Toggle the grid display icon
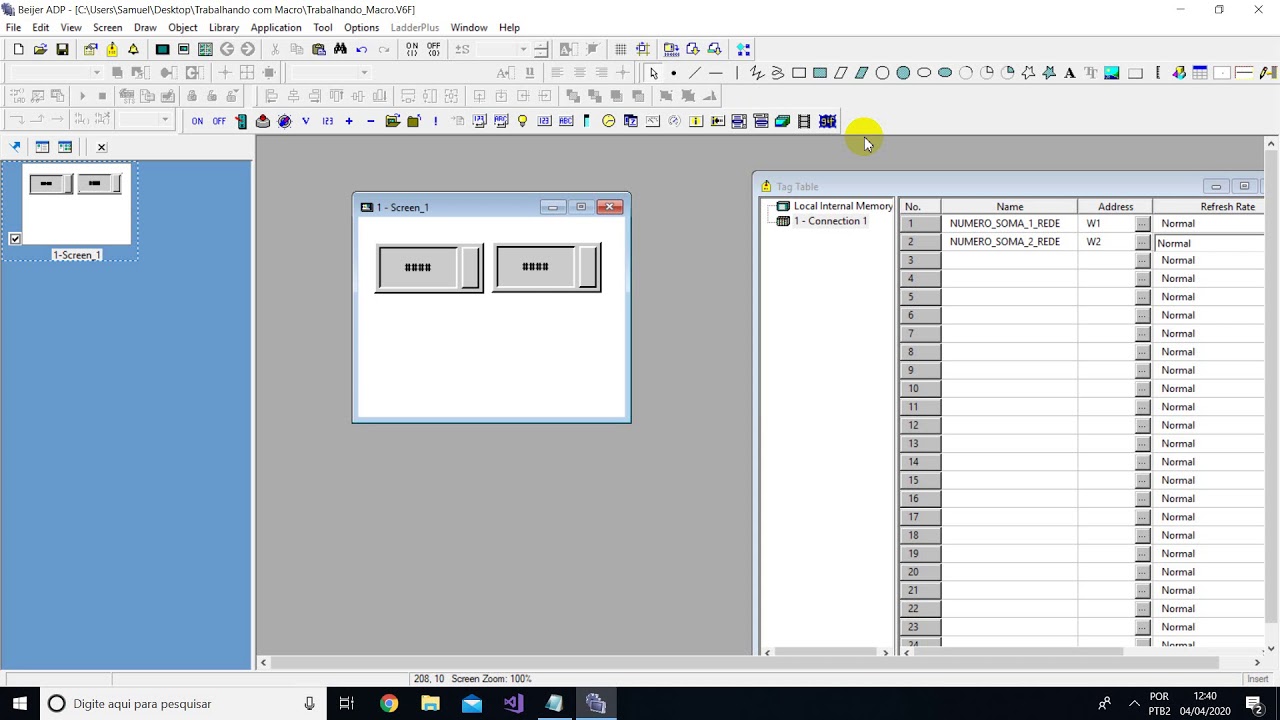This screenshot has height=720, width=1280. [621, 49]
